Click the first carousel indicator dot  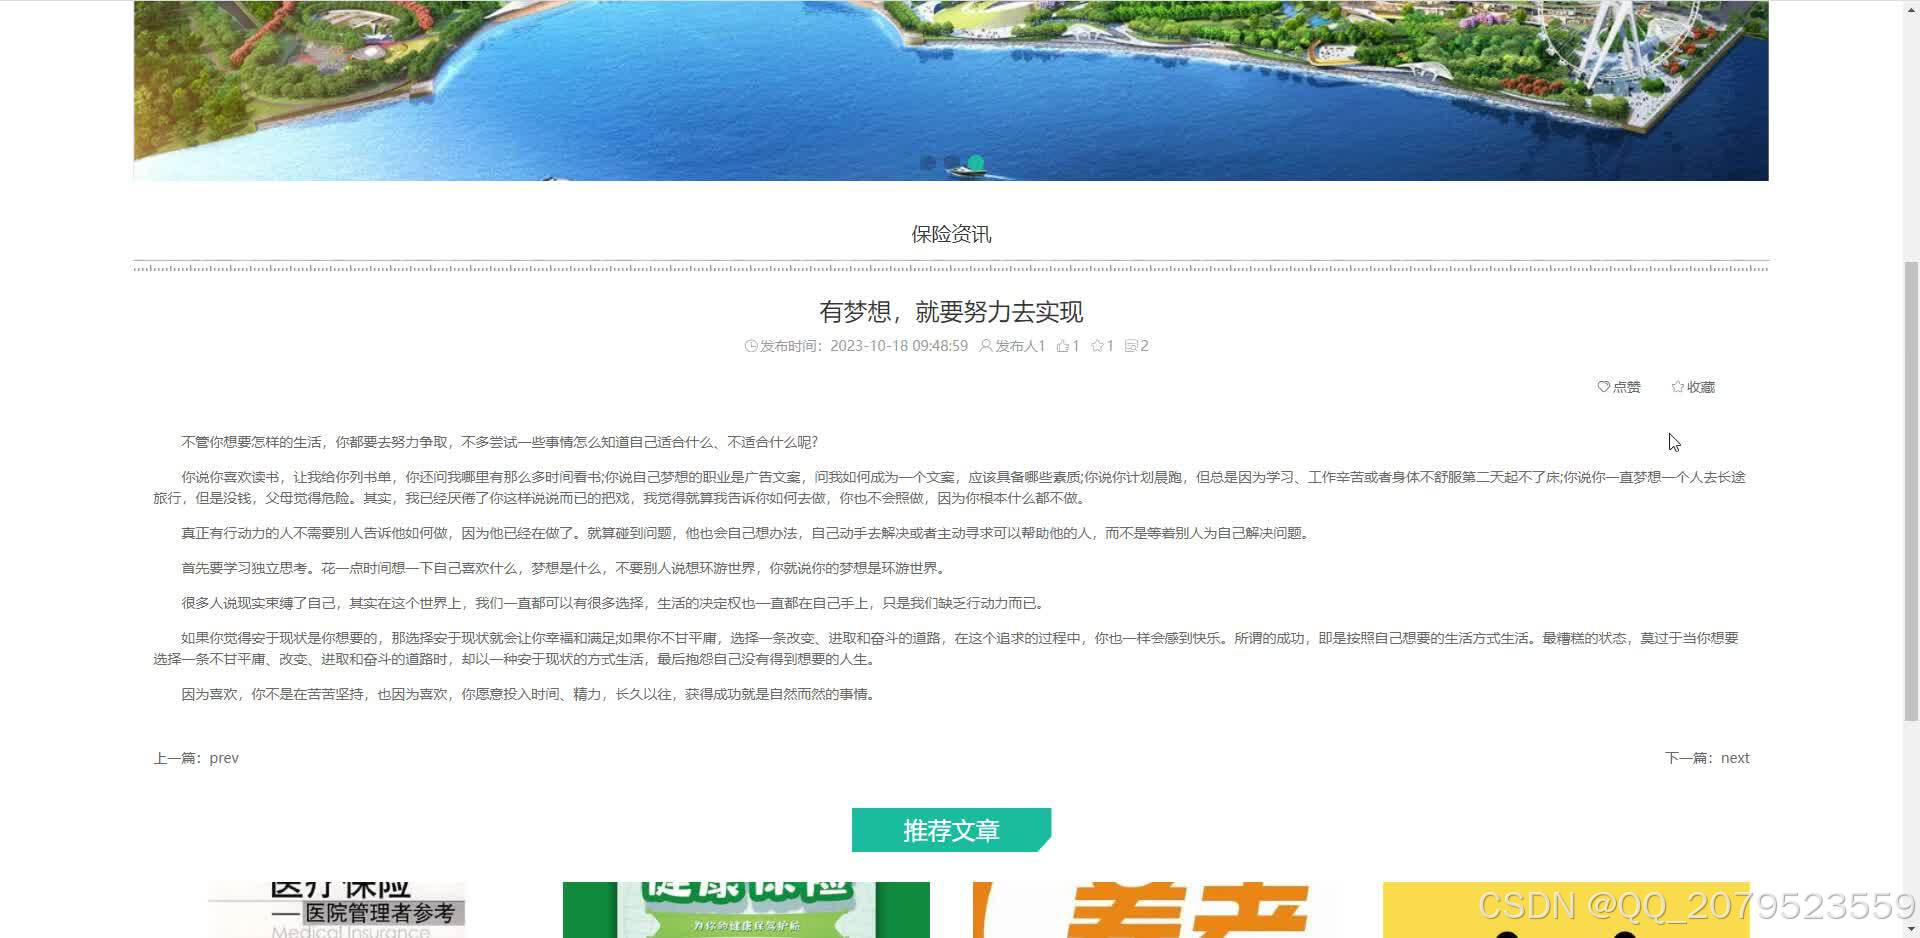click(x=928, y=162)
